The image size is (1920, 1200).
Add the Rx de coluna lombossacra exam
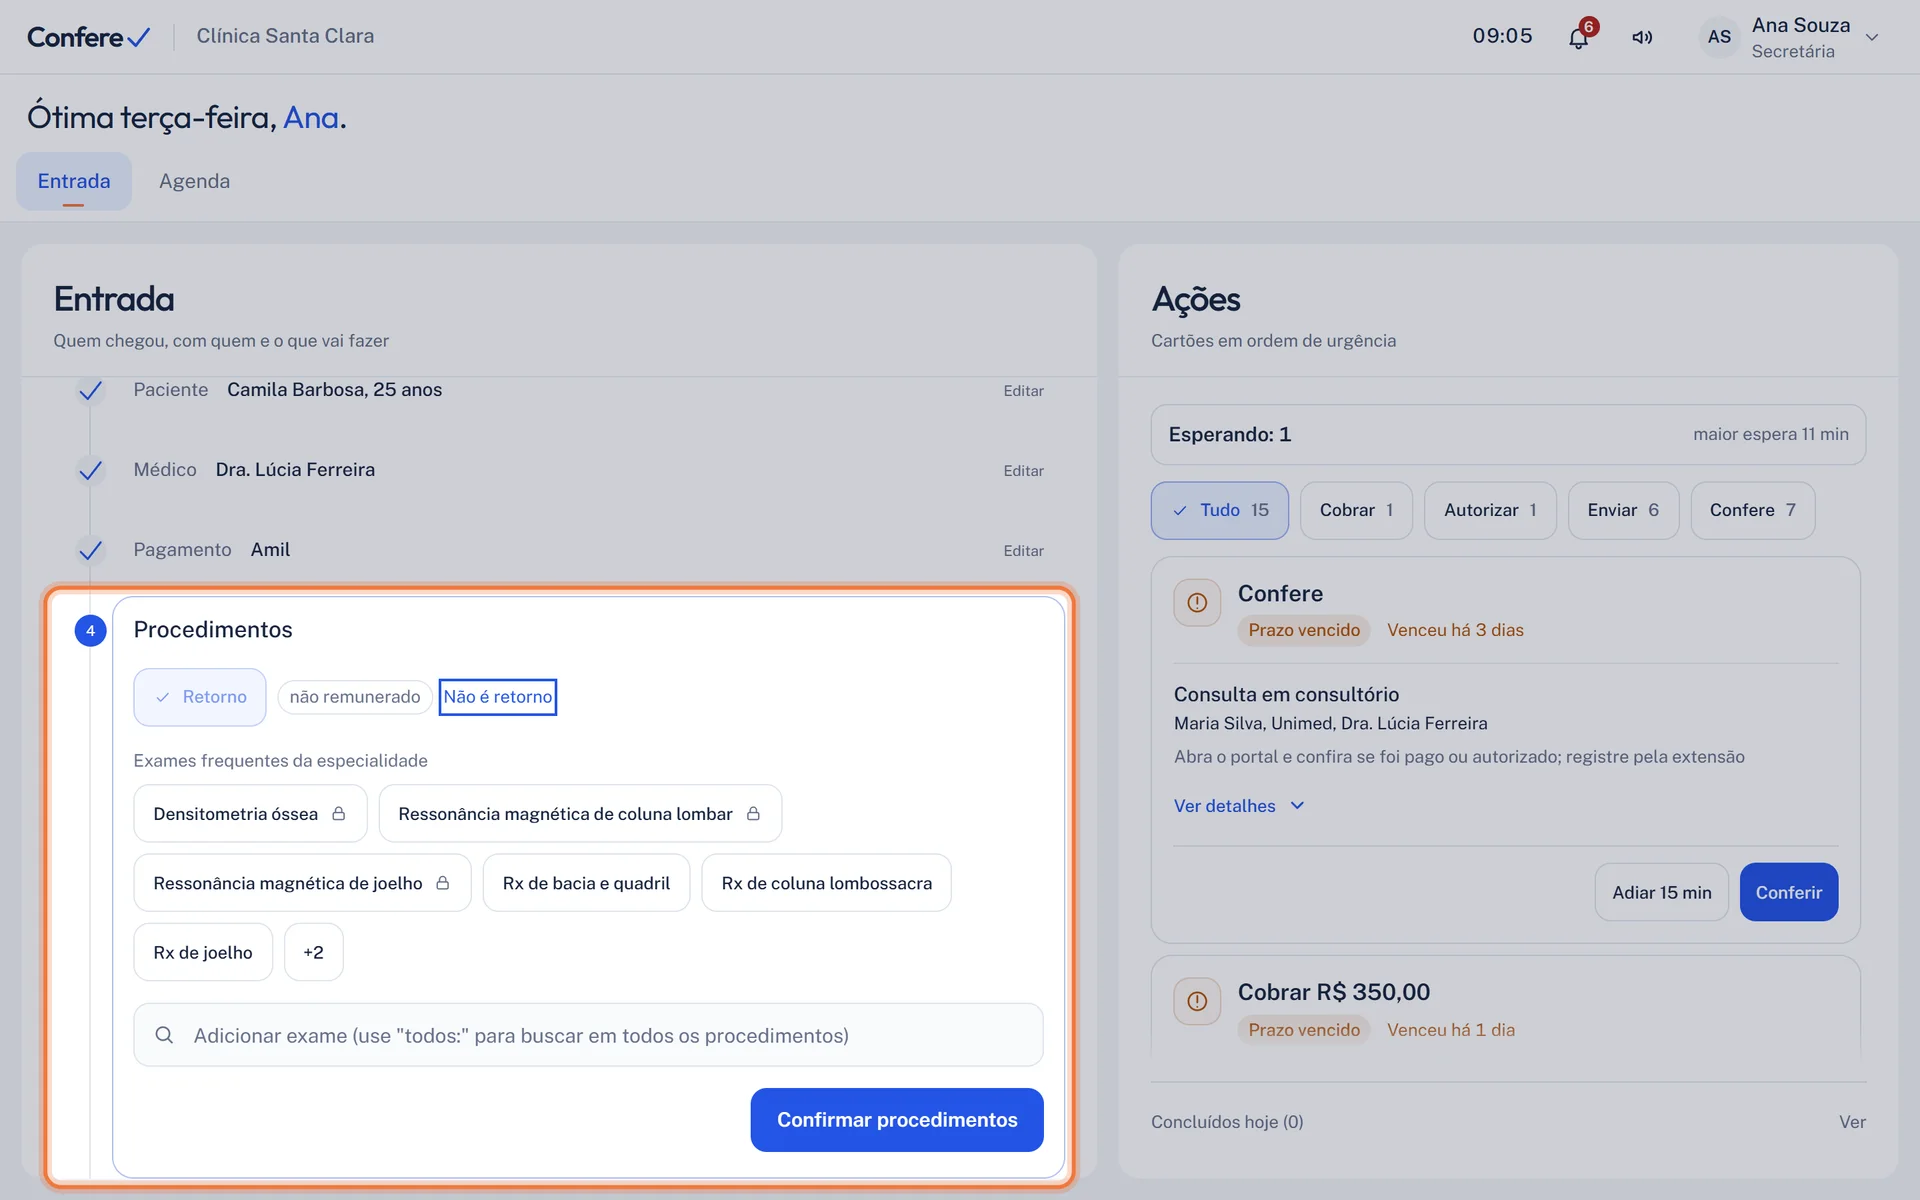[826, 883]
